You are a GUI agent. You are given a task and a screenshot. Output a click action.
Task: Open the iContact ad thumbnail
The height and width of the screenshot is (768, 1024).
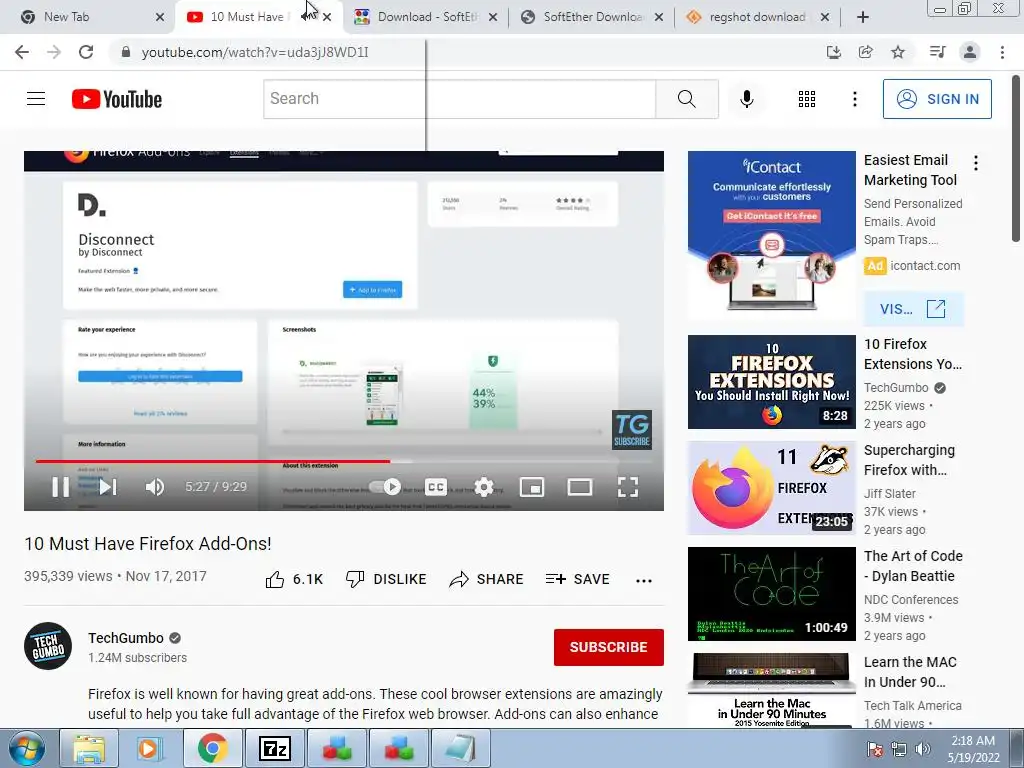tap(771, 235)
